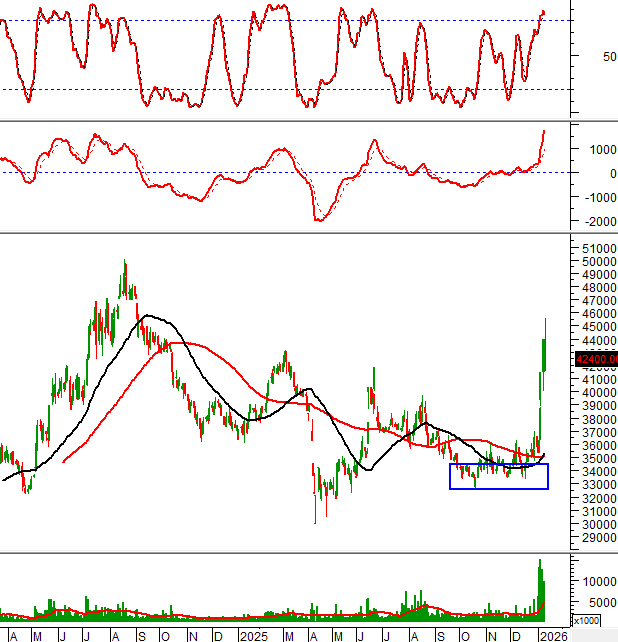The image size is (618, 642).
Task: Select the blue rectangle consolidation box
Action: coord(499,476)
